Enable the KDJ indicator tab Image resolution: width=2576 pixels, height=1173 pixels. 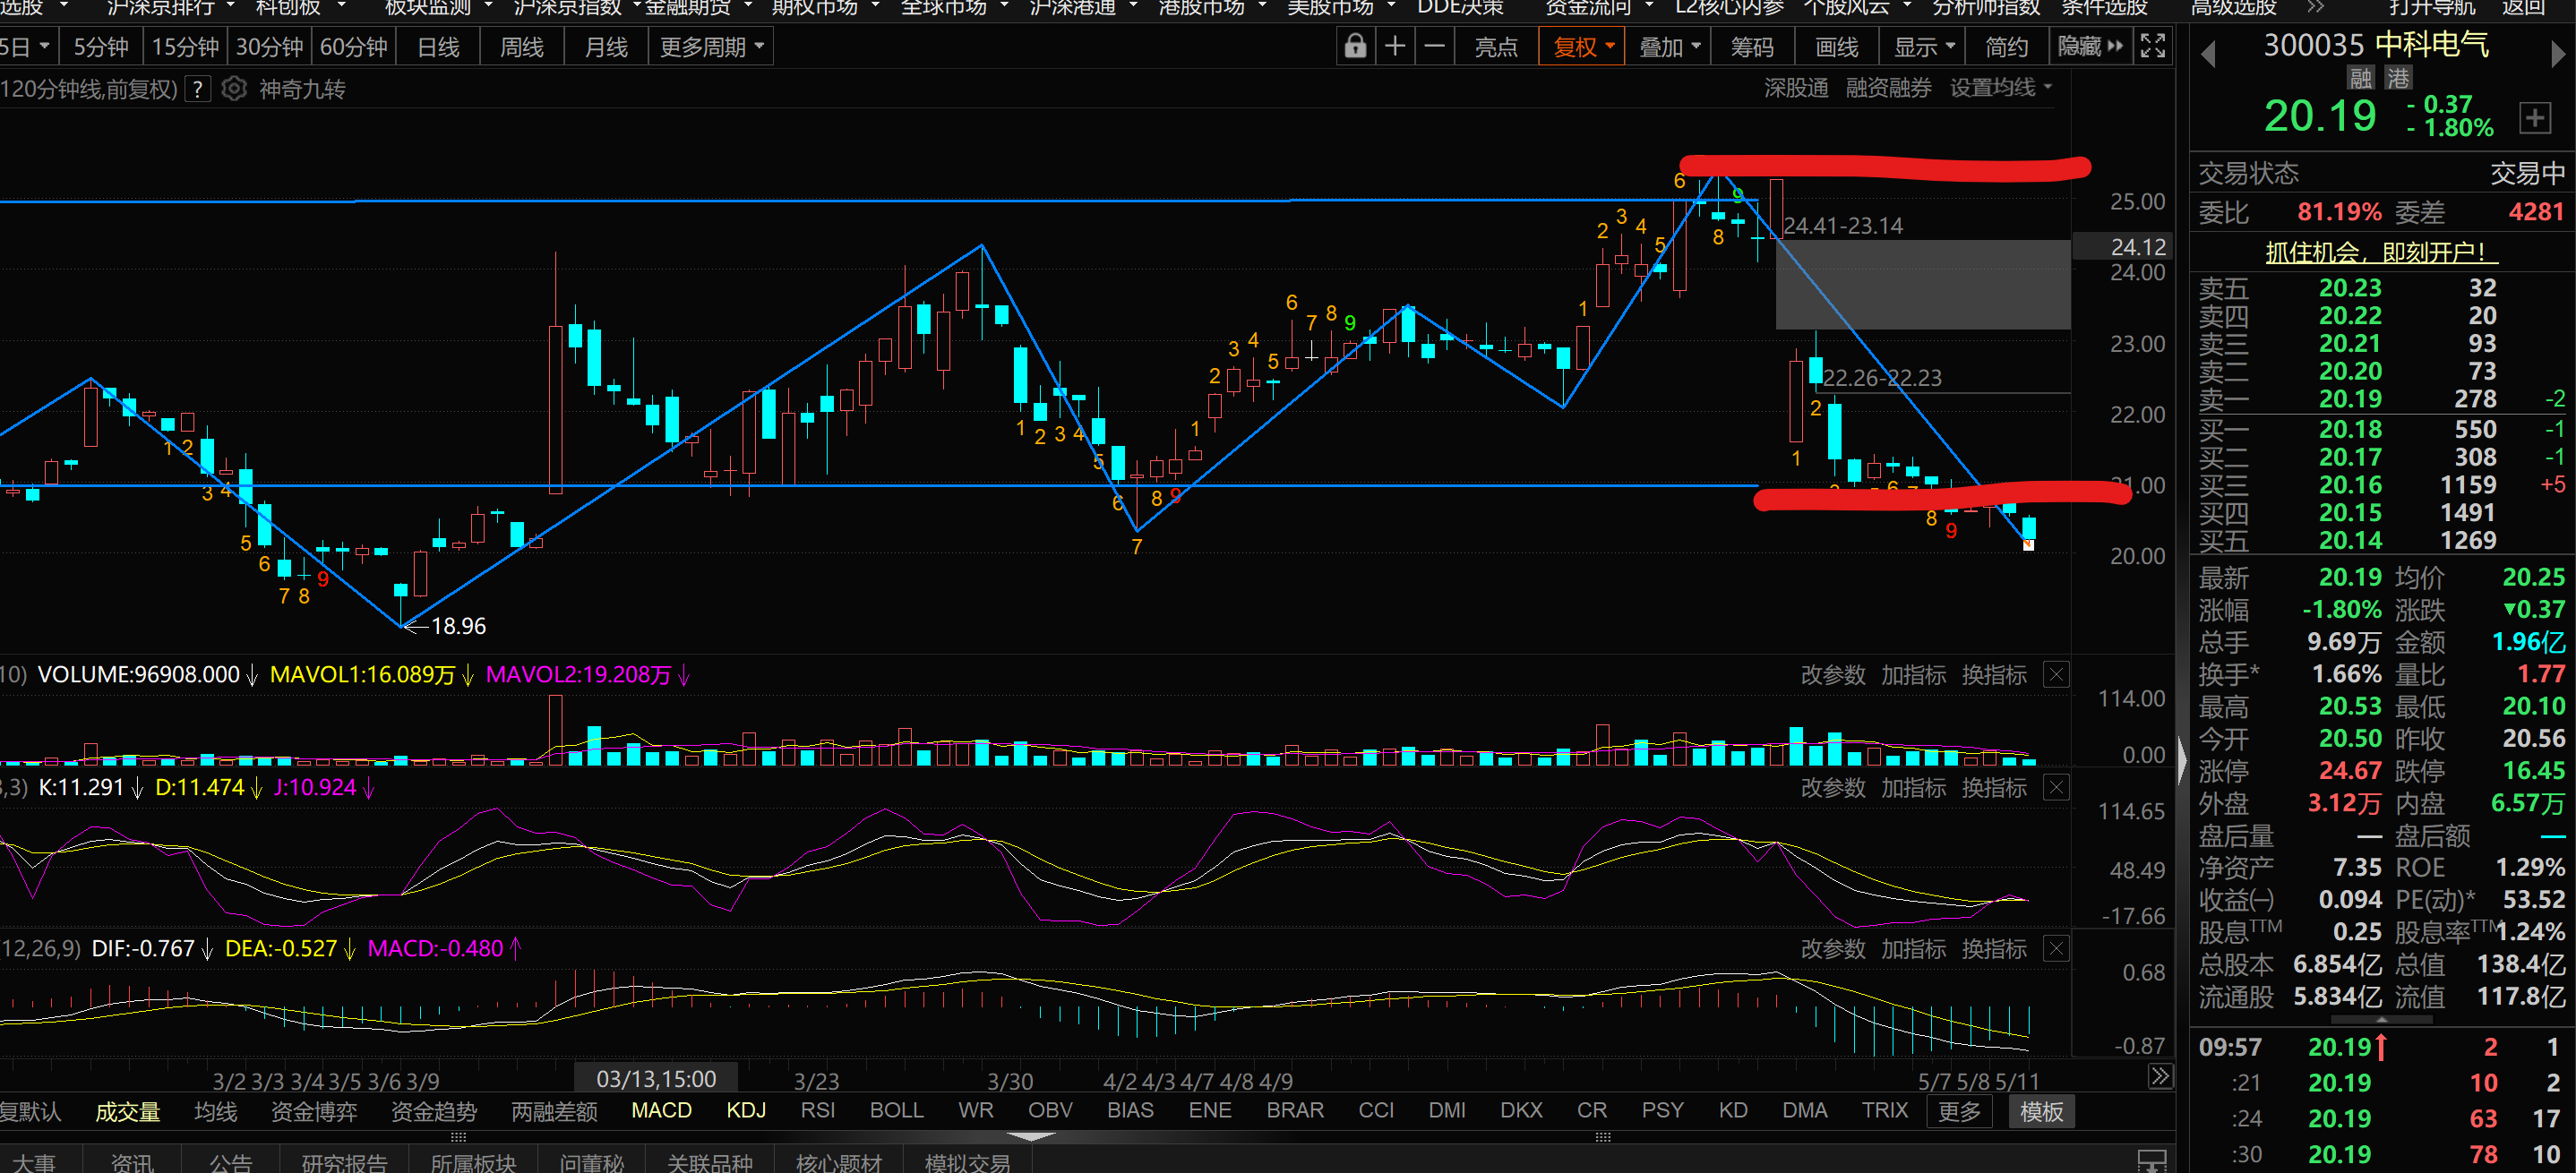tap(746, 1111)
